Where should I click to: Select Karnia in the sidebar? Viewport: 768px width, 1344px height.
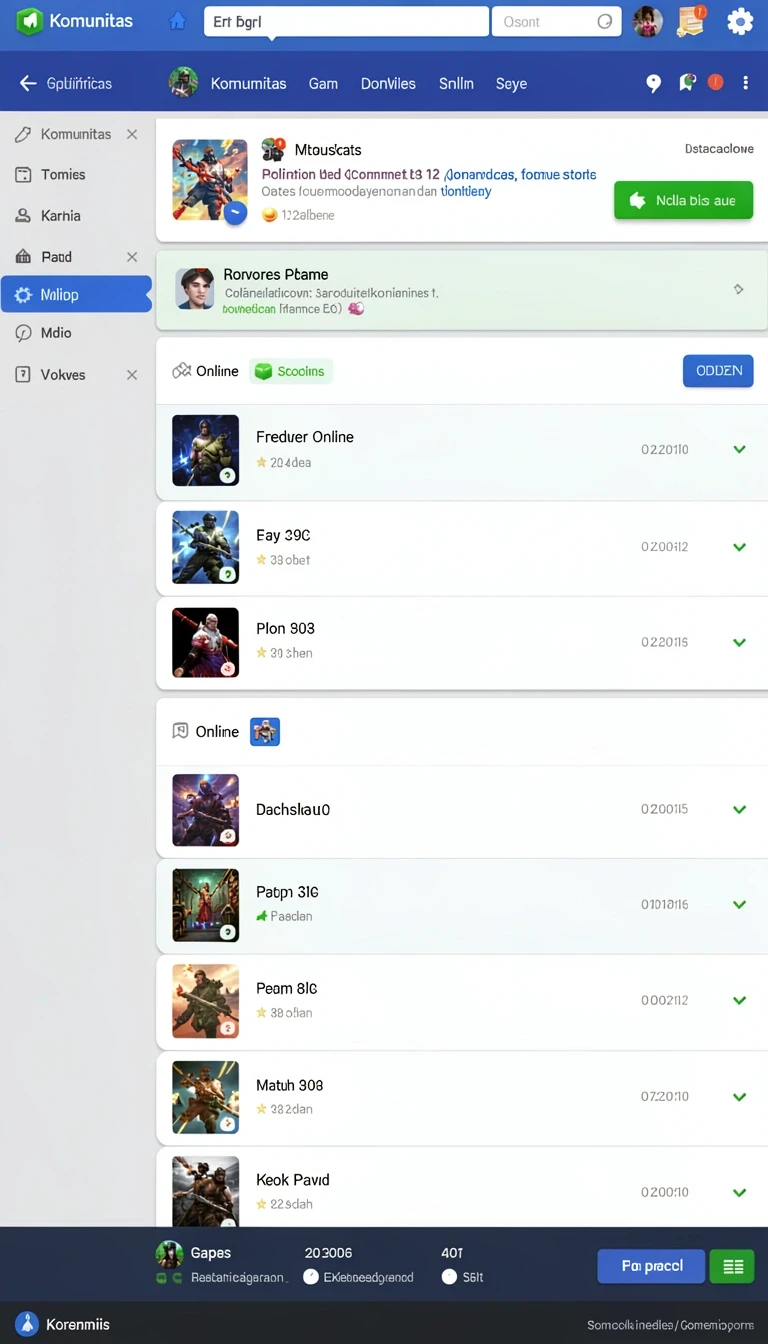click(61, 216)
